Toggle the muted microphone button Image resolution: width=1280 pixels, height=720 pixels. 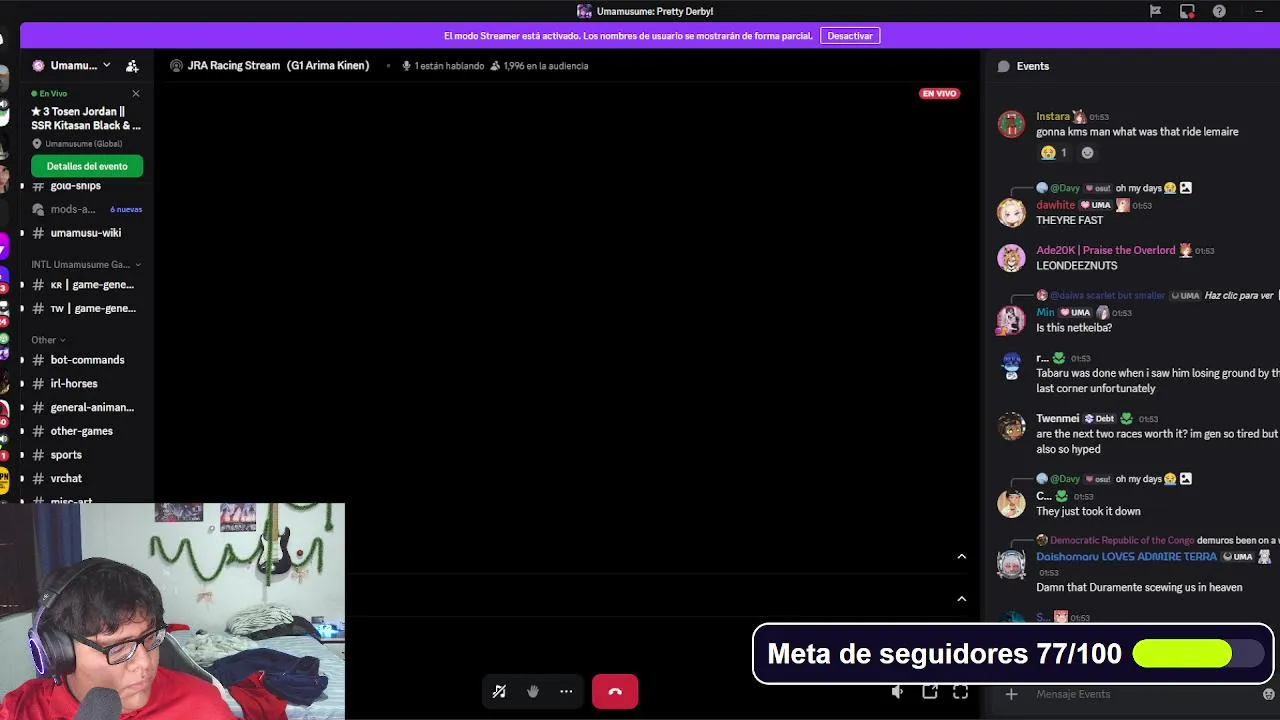pyautogui.click(x=499, y=691)
